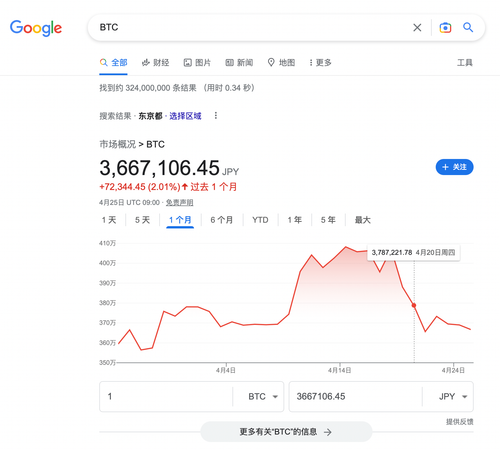Click the 选择区域 link

click(185, 116)
